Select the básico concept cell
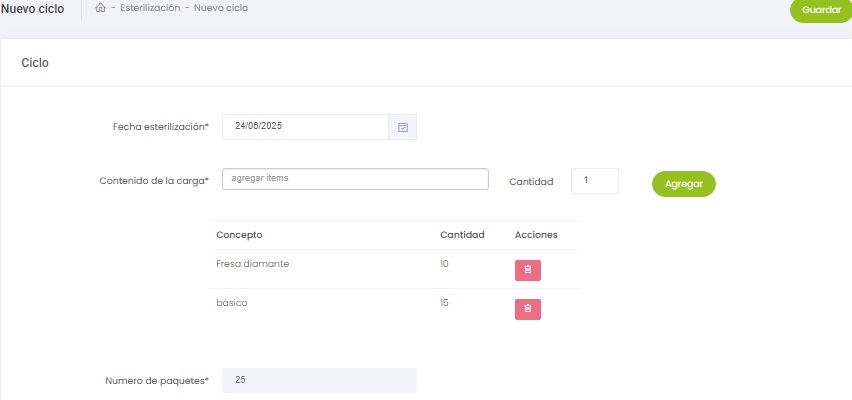852x400 pixels. pyautogui.click(x=231, y=303)
